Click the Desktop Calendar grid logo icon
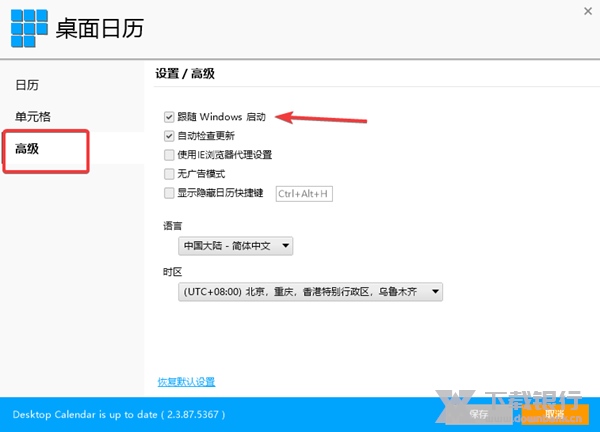 [x=29, y=27]
